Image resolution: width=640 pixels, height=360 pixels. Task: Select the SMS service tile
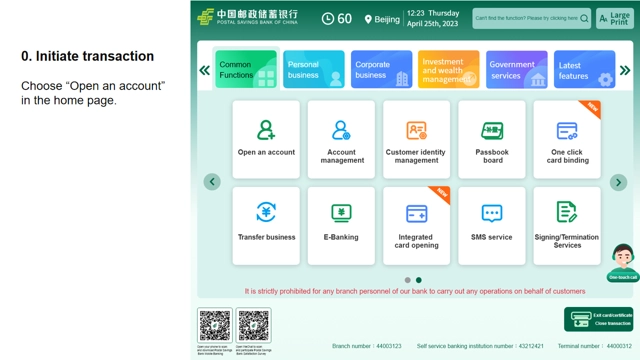click(x=492, y=226)
